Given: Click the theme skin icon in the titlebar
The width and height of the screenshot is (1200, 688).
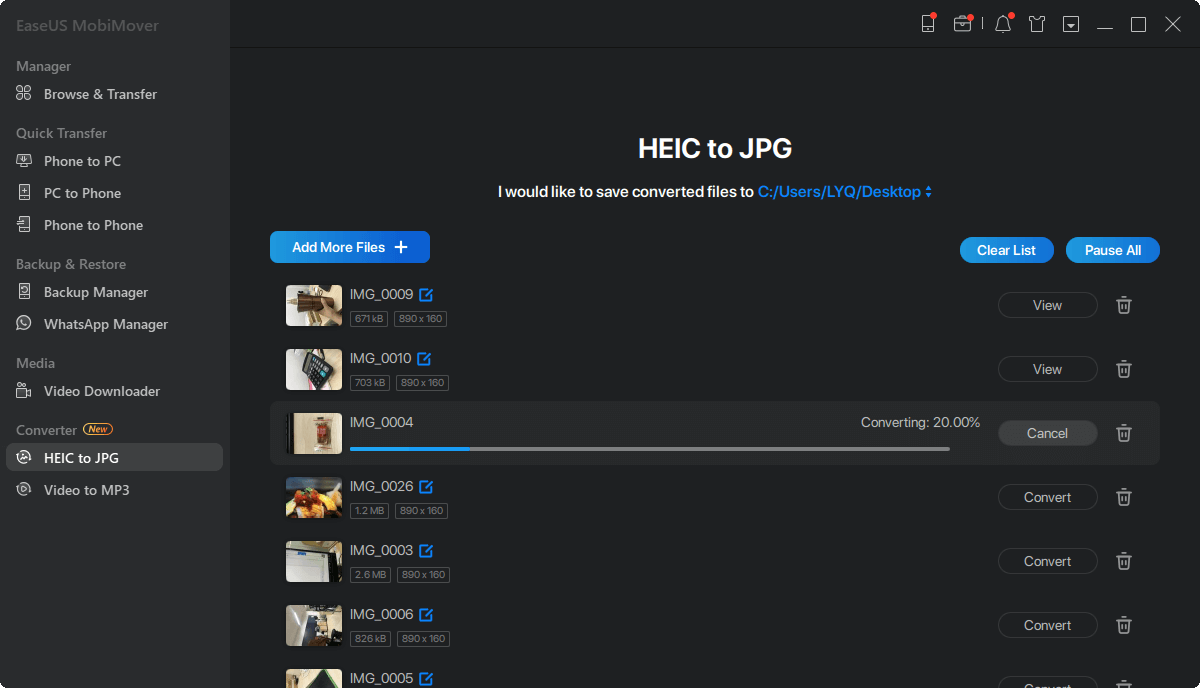Looking at the screenshot, I should (1036, 23).
